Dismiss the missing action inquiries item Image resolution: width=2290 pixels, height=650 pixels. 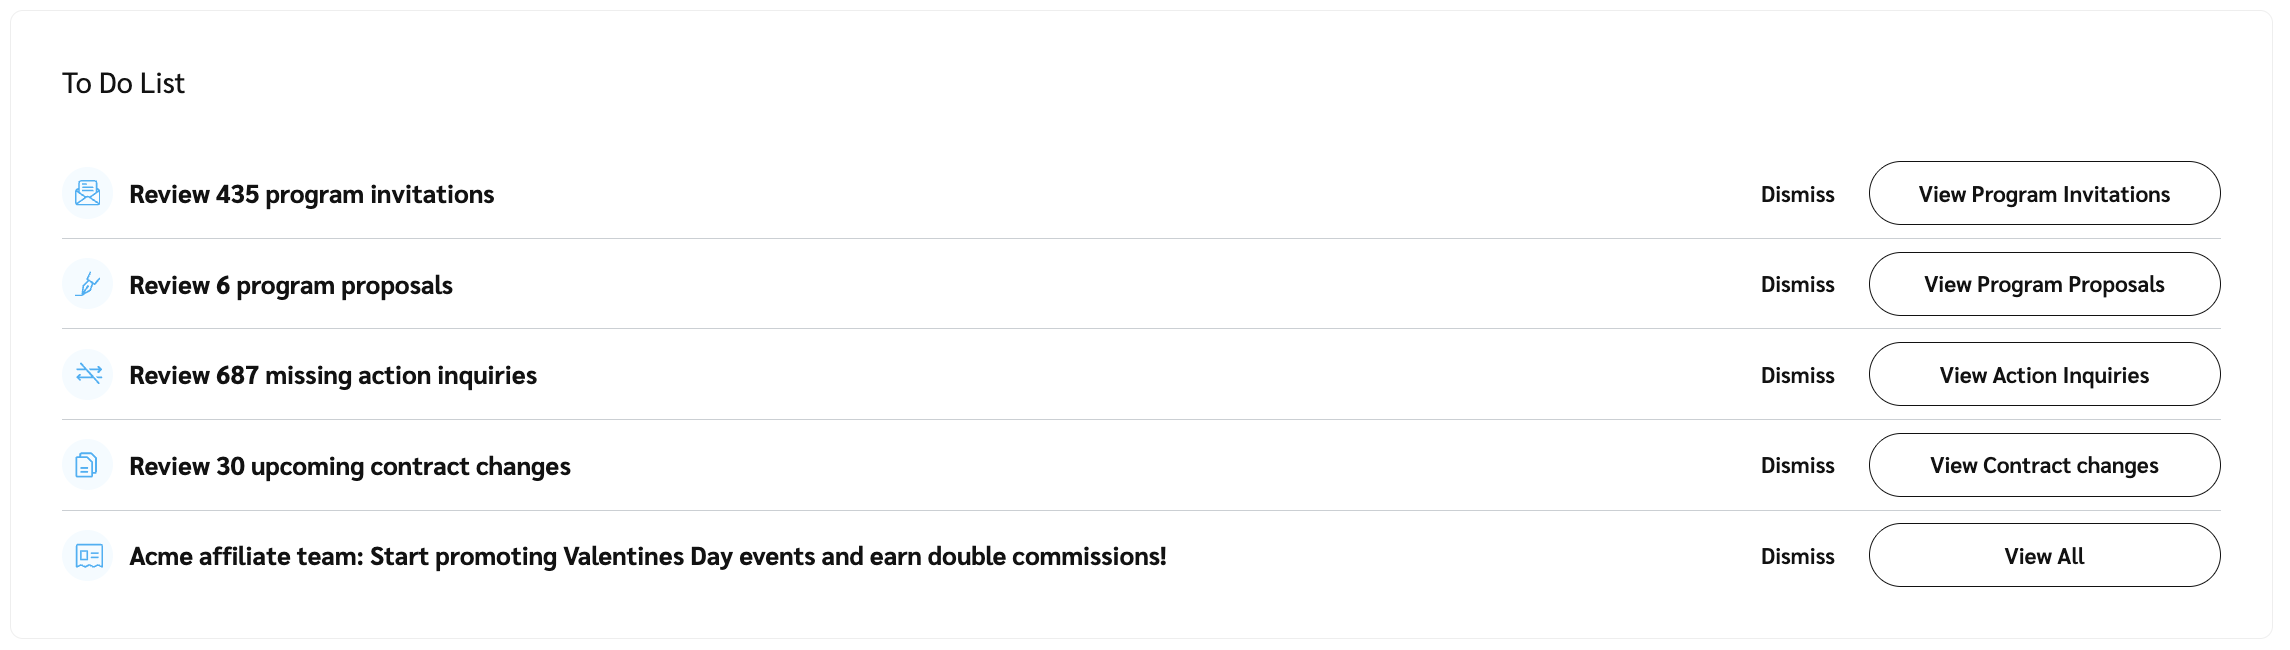(1797, 375)
